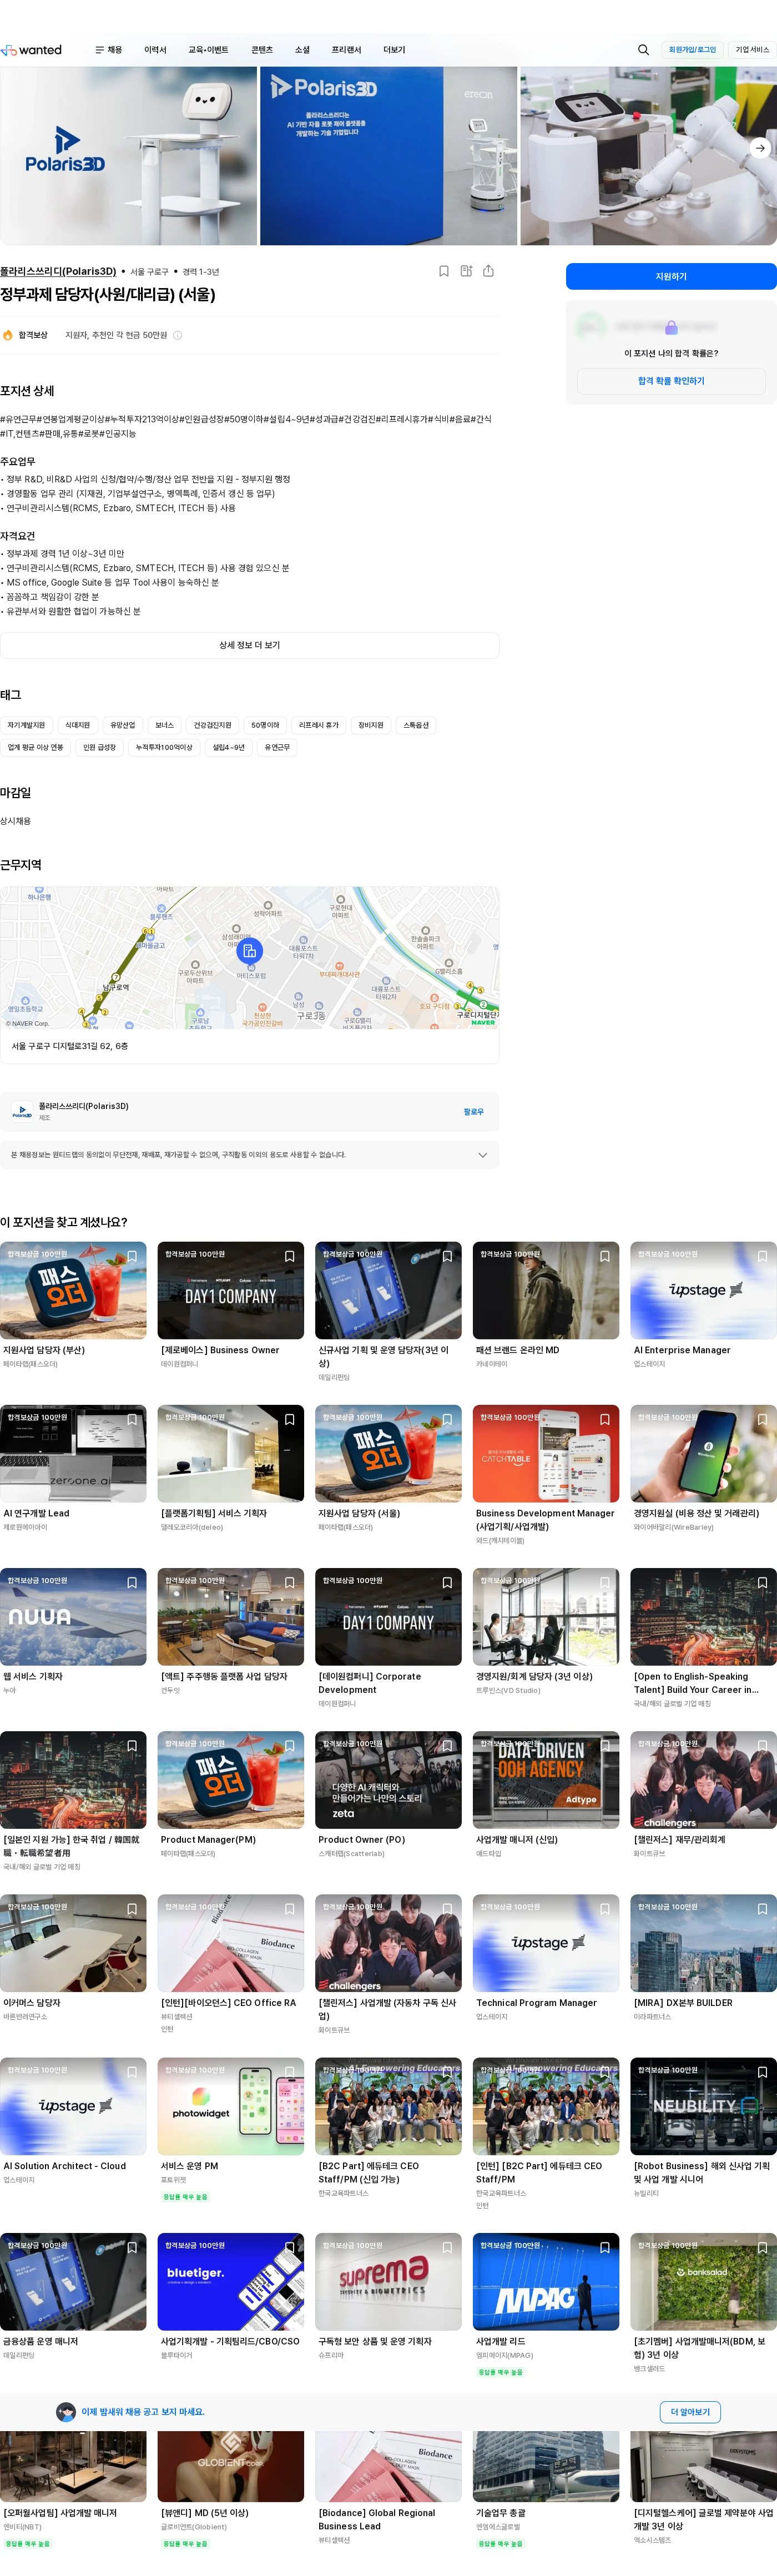The height and width of the screenshot is (2576, 777).
Task: Bookmark the [챌린저스] 재무/관리회계 card
Action: point(762,1745)
